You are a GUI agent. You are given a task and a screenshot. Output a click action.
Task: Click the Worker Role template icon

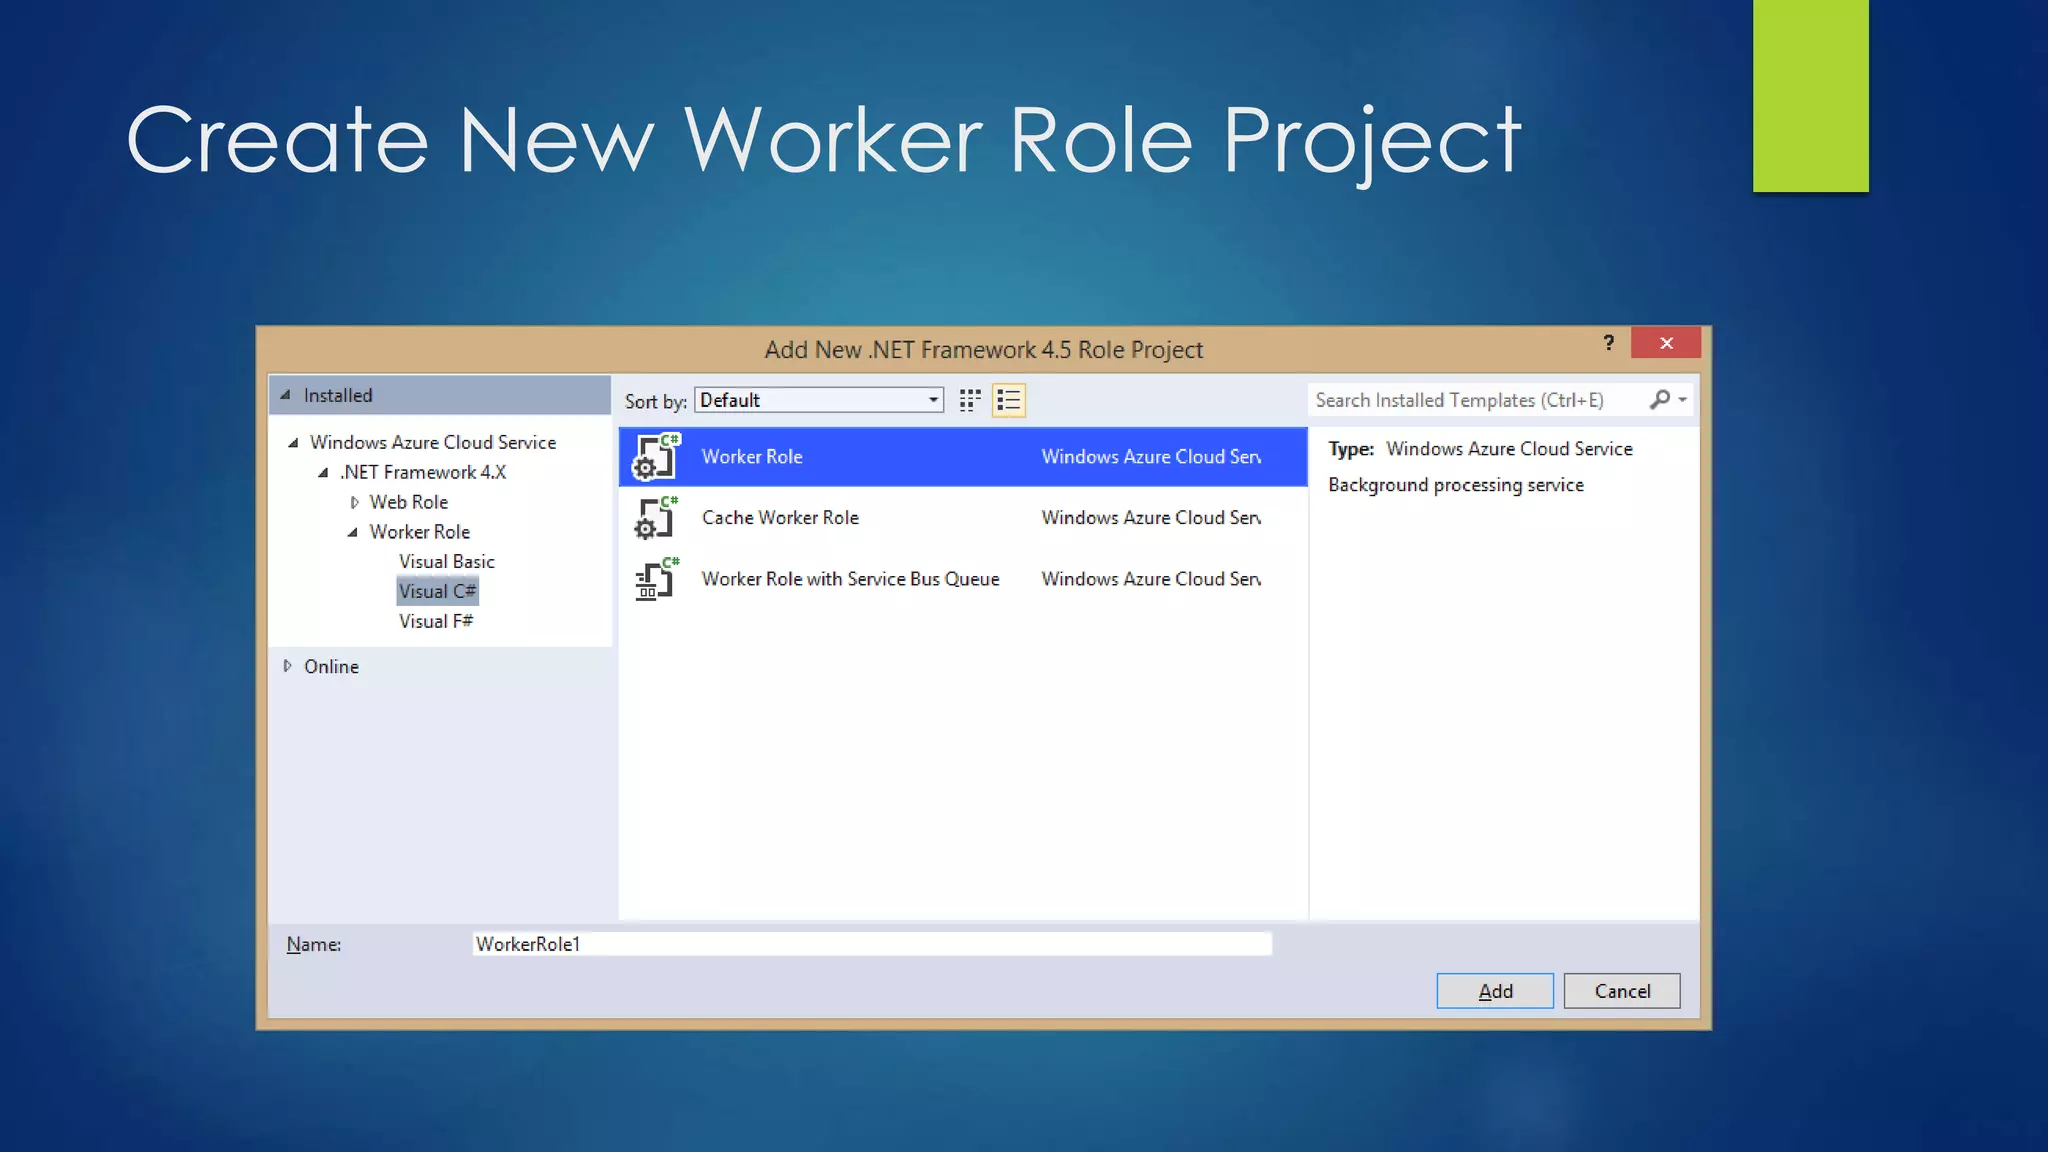point(656,457)
